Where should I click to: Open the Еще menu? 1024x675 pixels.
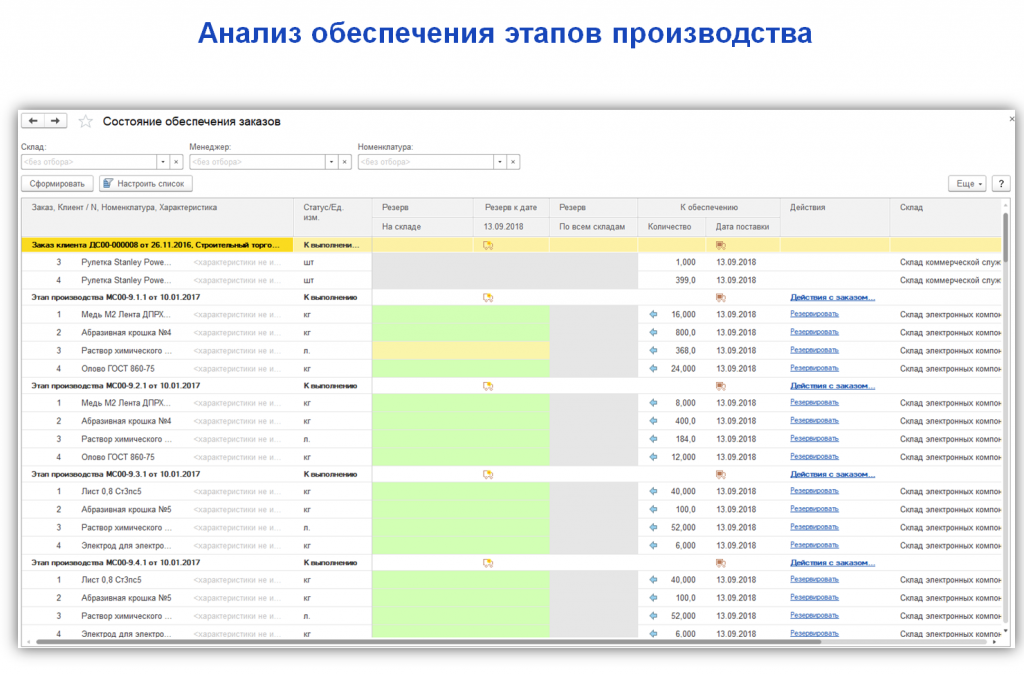(x=967, y=184)
